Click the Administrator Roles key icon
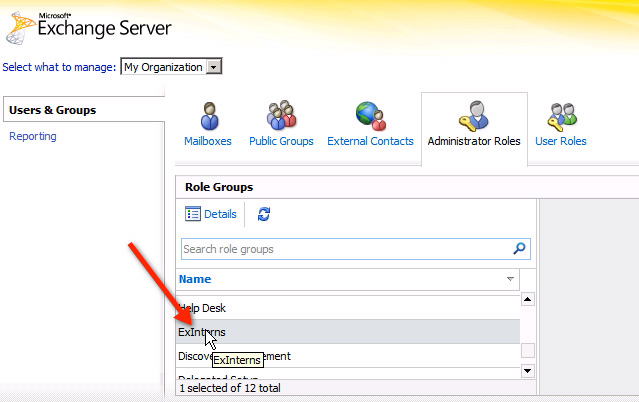This screenshot has width=639, height=402. pos(473,114)
